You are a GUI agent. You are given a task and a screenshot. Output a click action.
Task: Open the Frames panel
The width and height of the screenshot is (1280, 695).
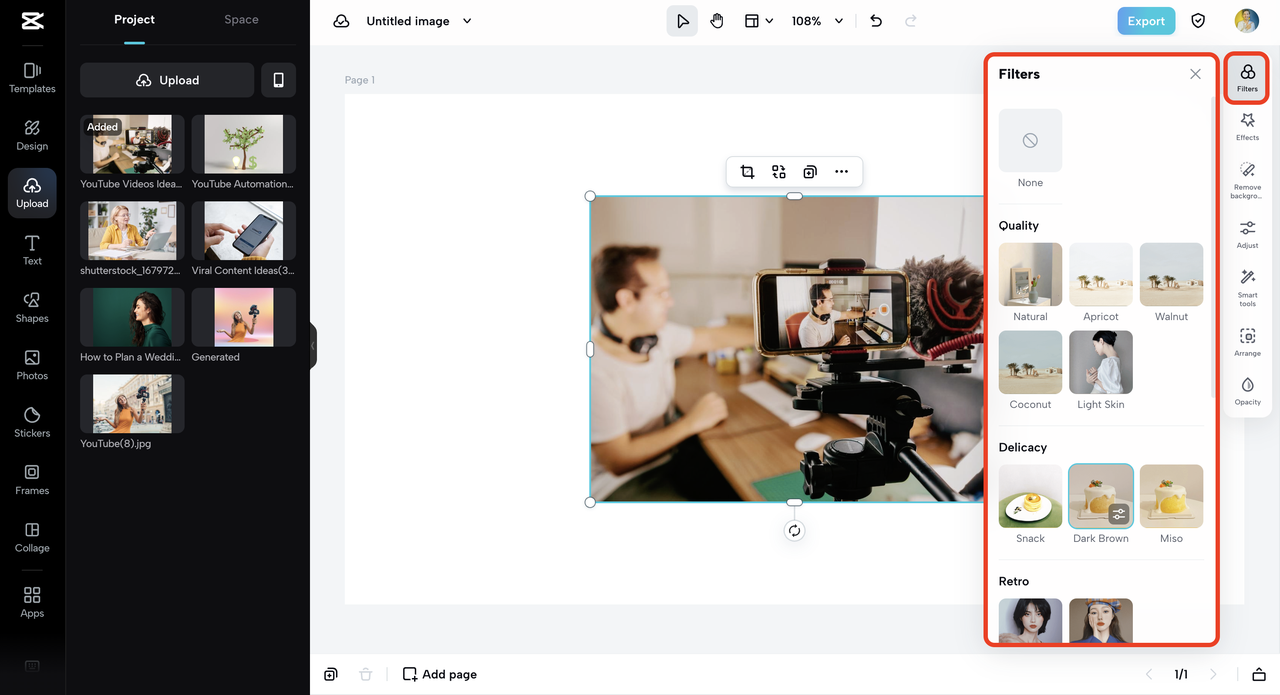(x=32, y=479)
